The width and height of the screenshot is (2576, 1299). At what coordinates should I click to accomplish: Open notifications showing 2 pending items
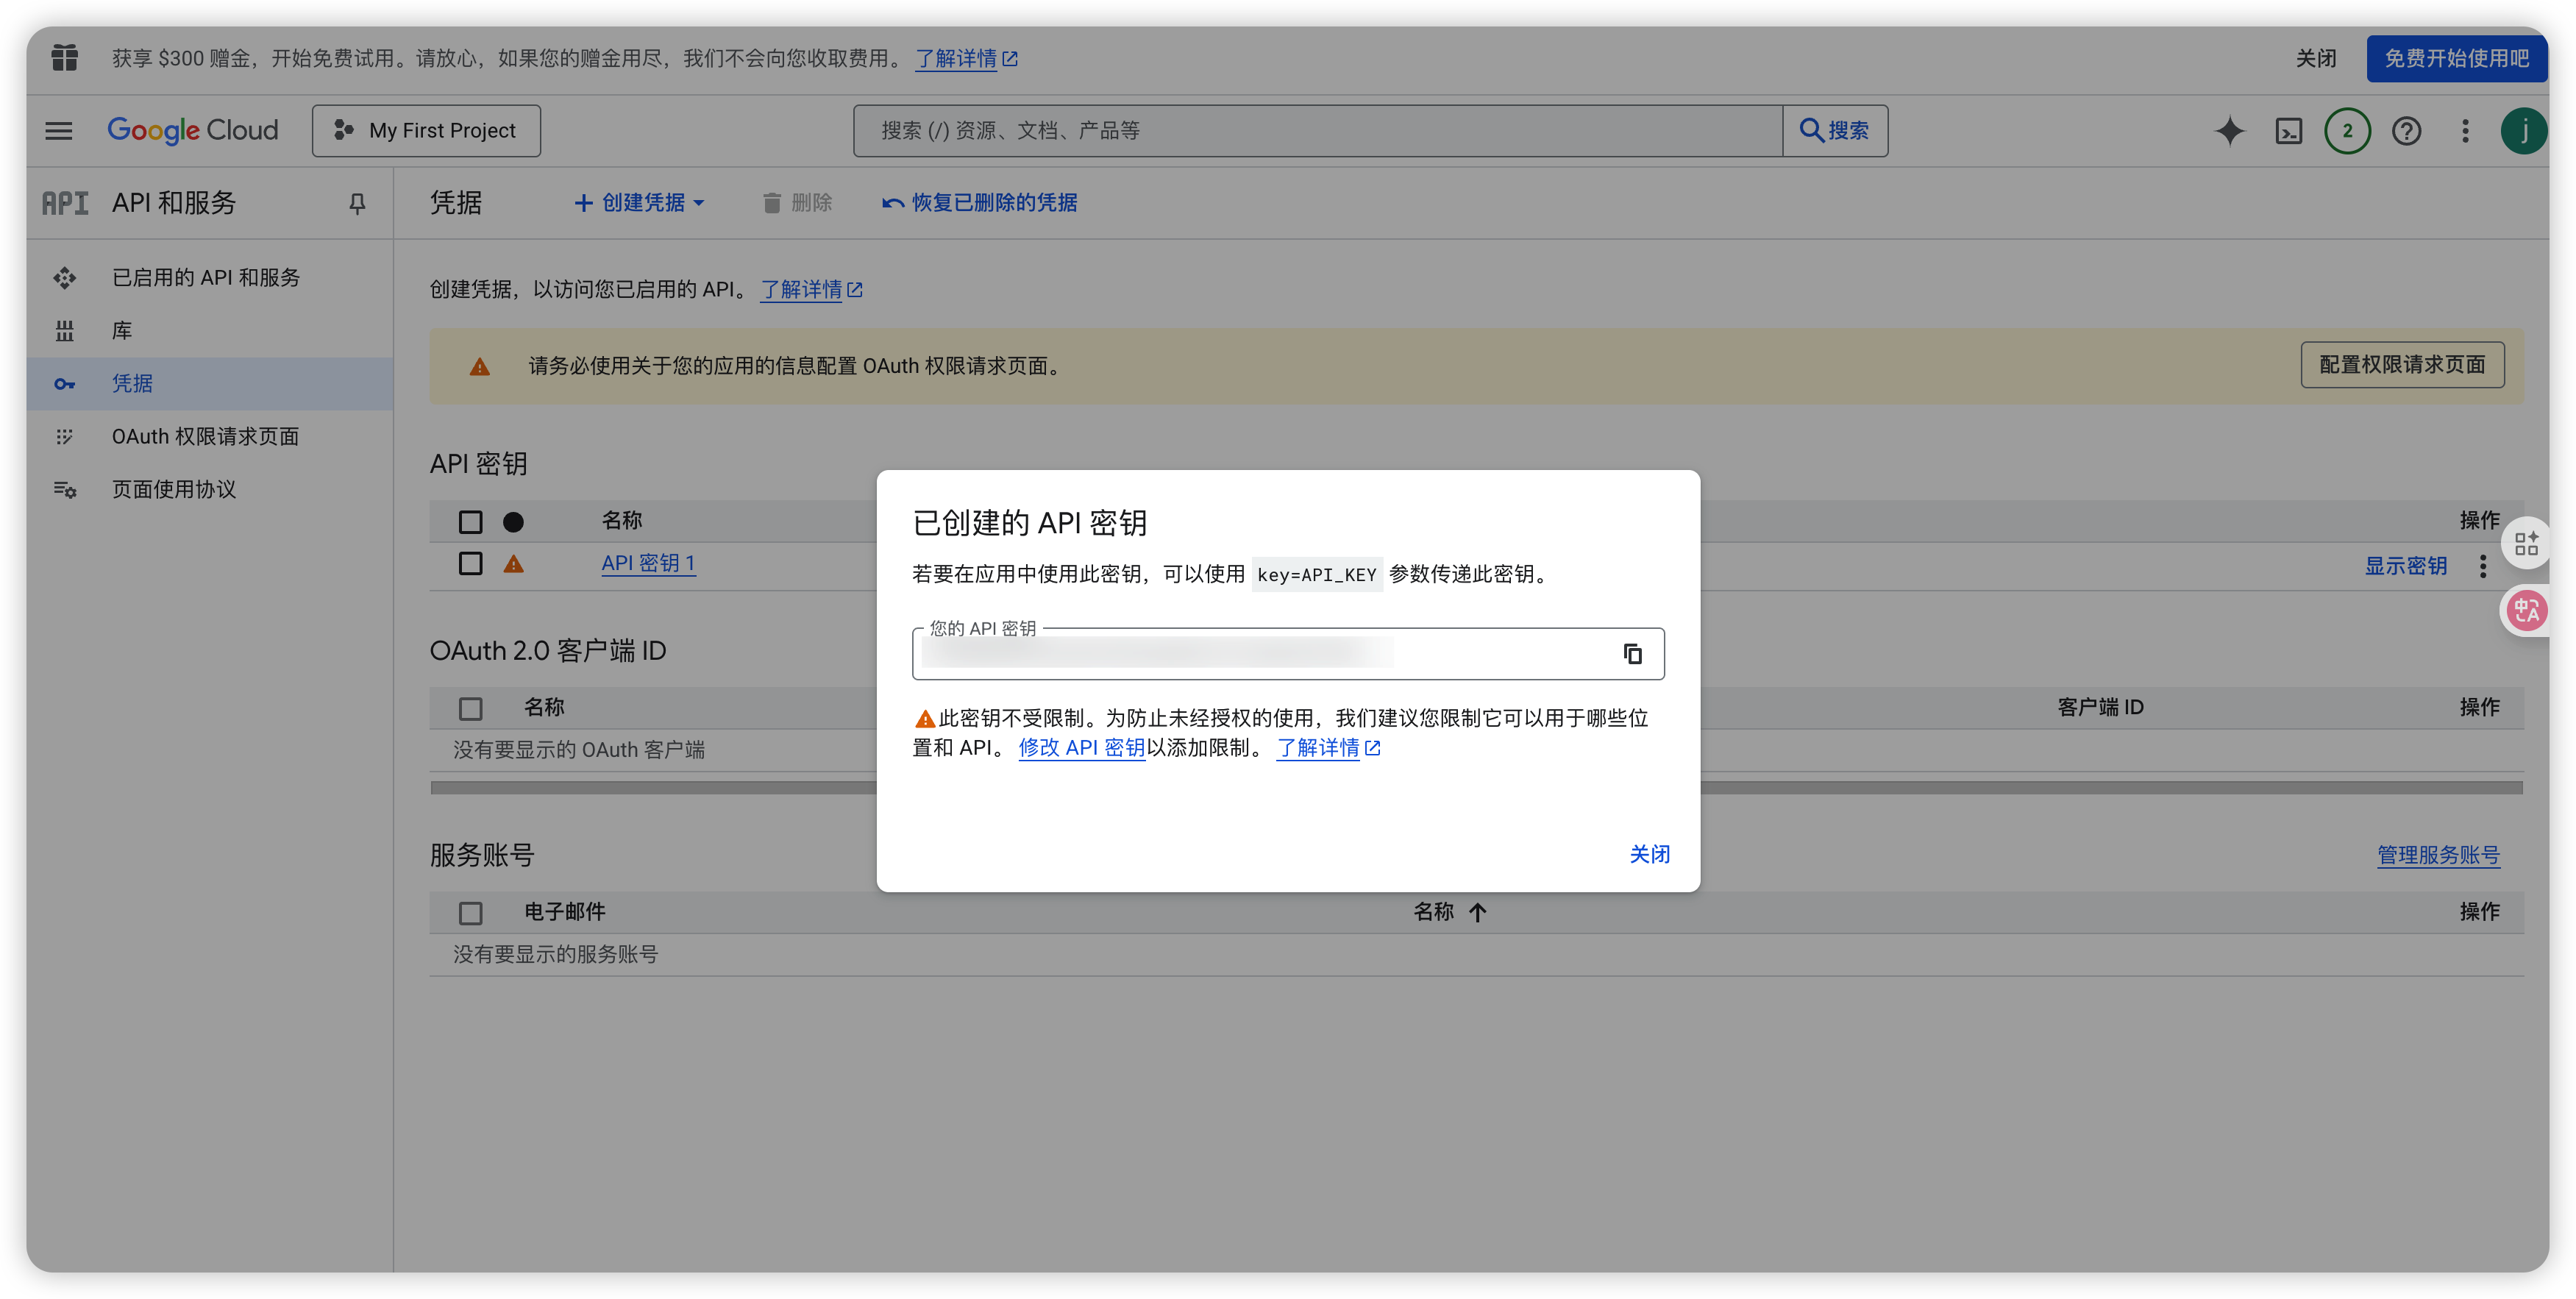(x=2347, y=130)
